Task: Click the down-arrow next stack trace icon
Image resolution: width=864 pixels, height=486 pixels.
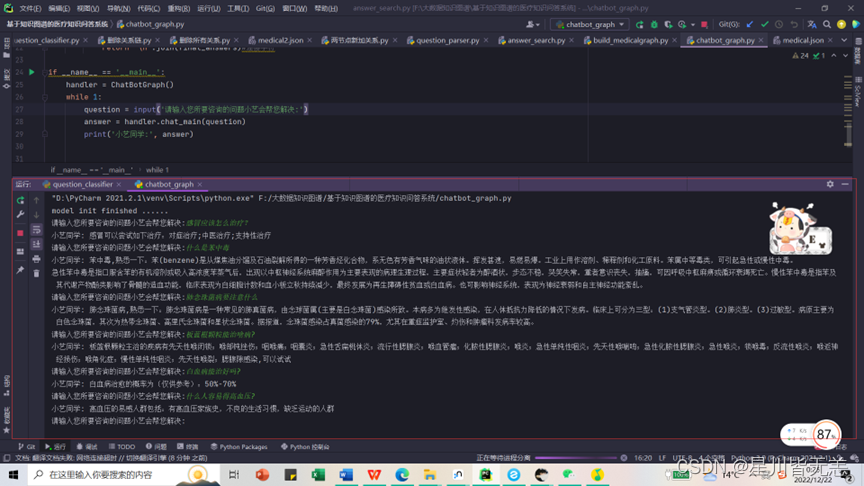Action: [x=36, y=215]
